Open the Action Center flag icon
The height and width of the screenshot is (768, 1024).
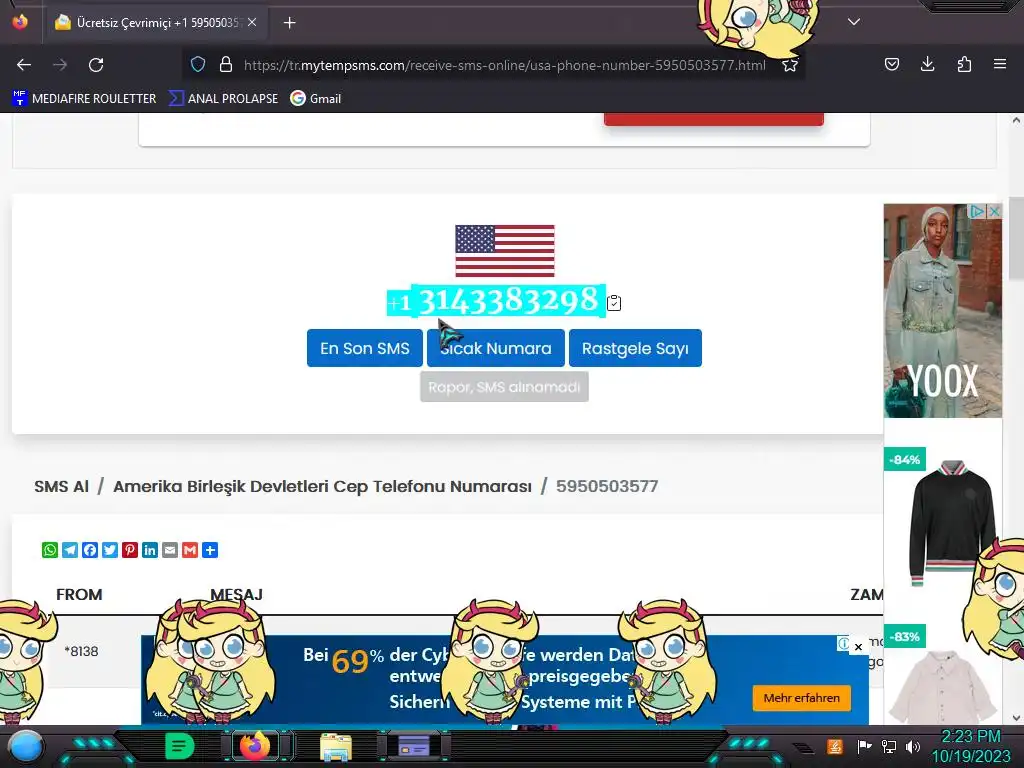coord(864,746)
